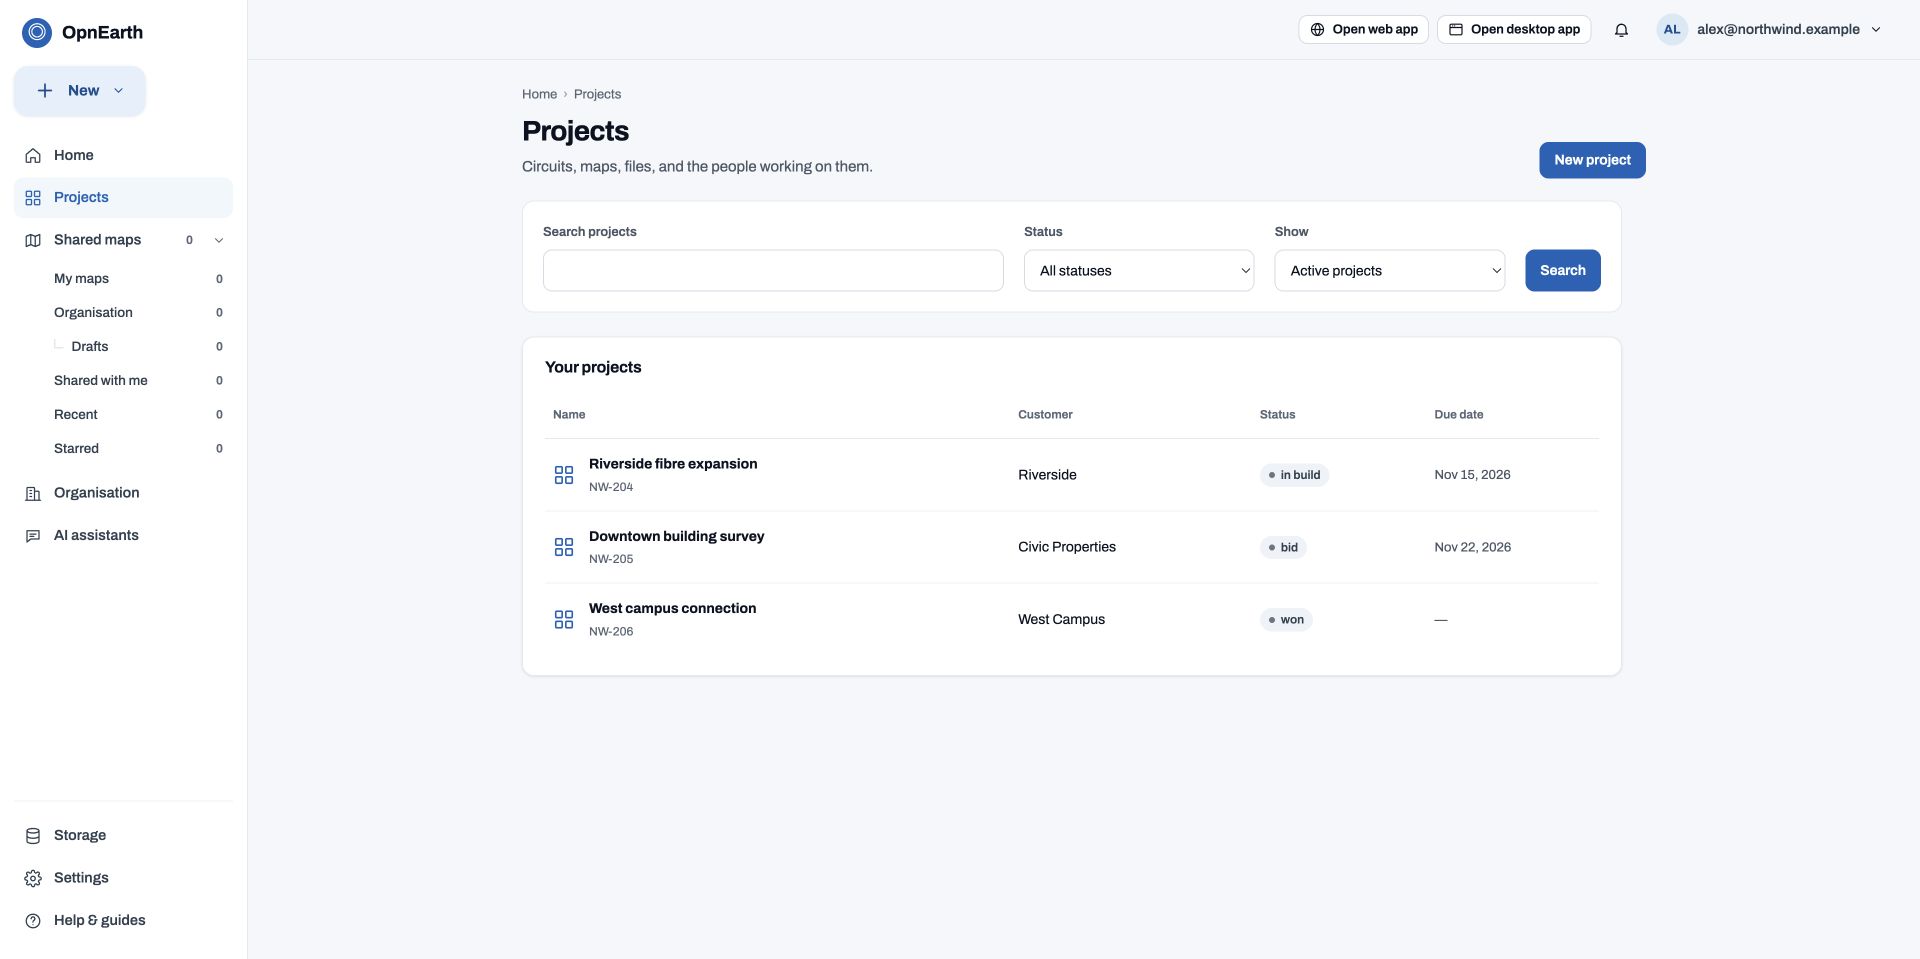Click the plus icon in New button
Viewport: 1920px width, 959px height.
click(x=45, y=91)
